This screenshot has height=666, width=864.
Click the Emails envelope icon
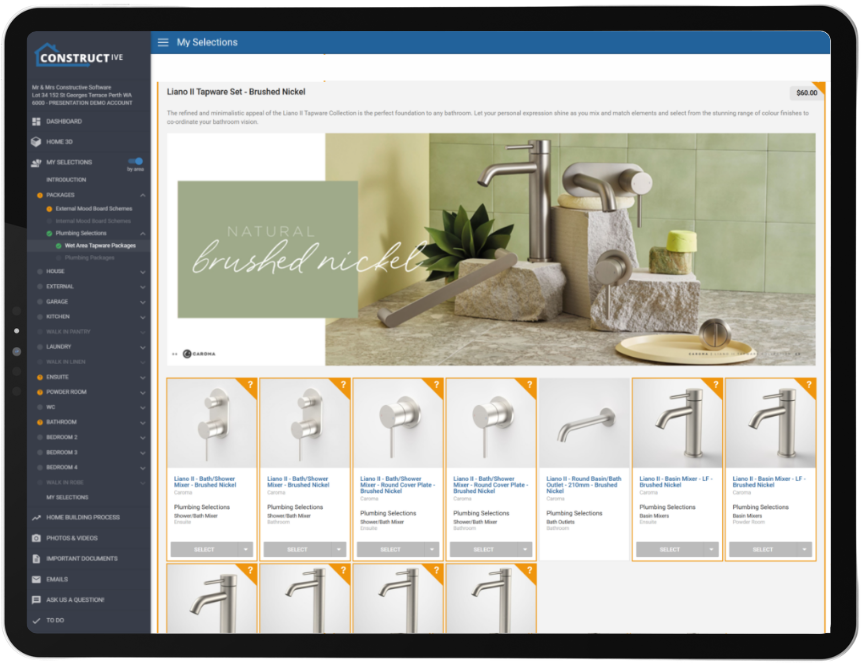point(36,580)
